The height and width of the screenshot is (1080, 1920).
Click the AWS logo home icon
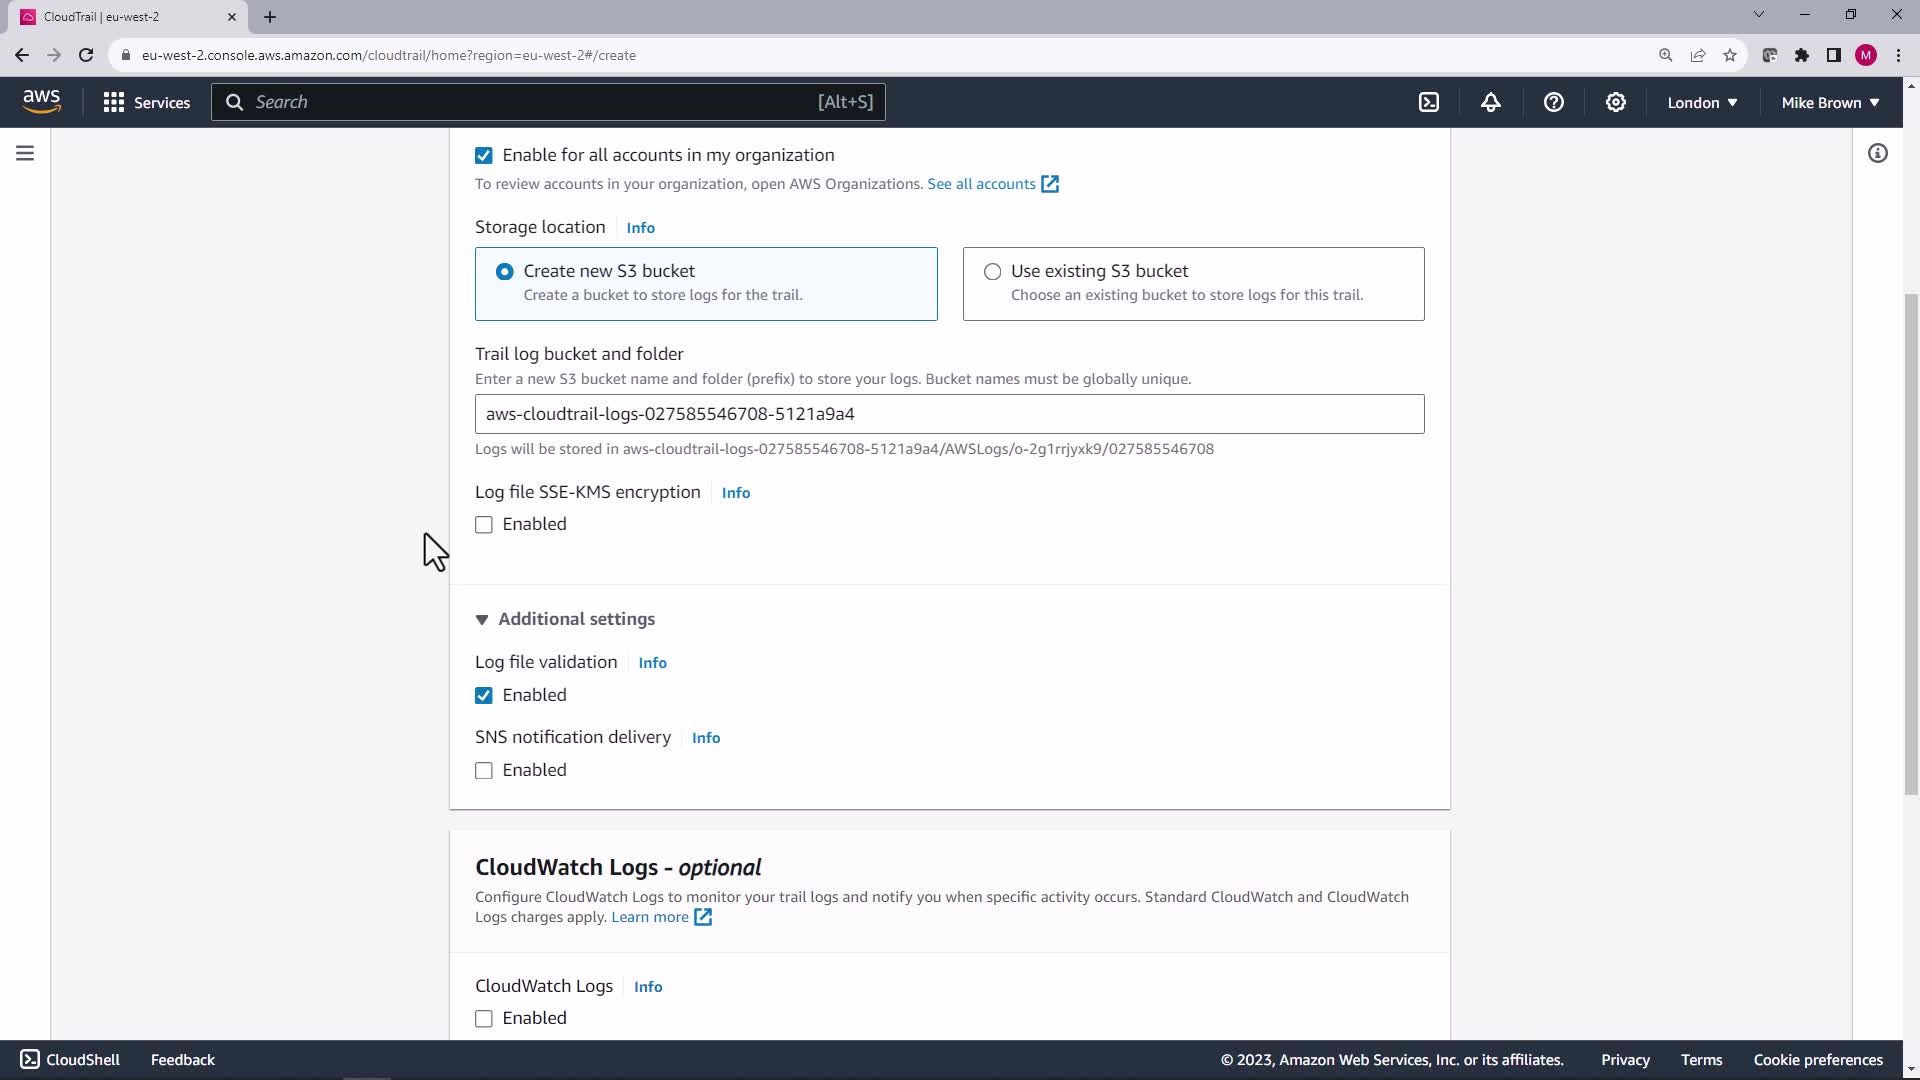point(41,101)
